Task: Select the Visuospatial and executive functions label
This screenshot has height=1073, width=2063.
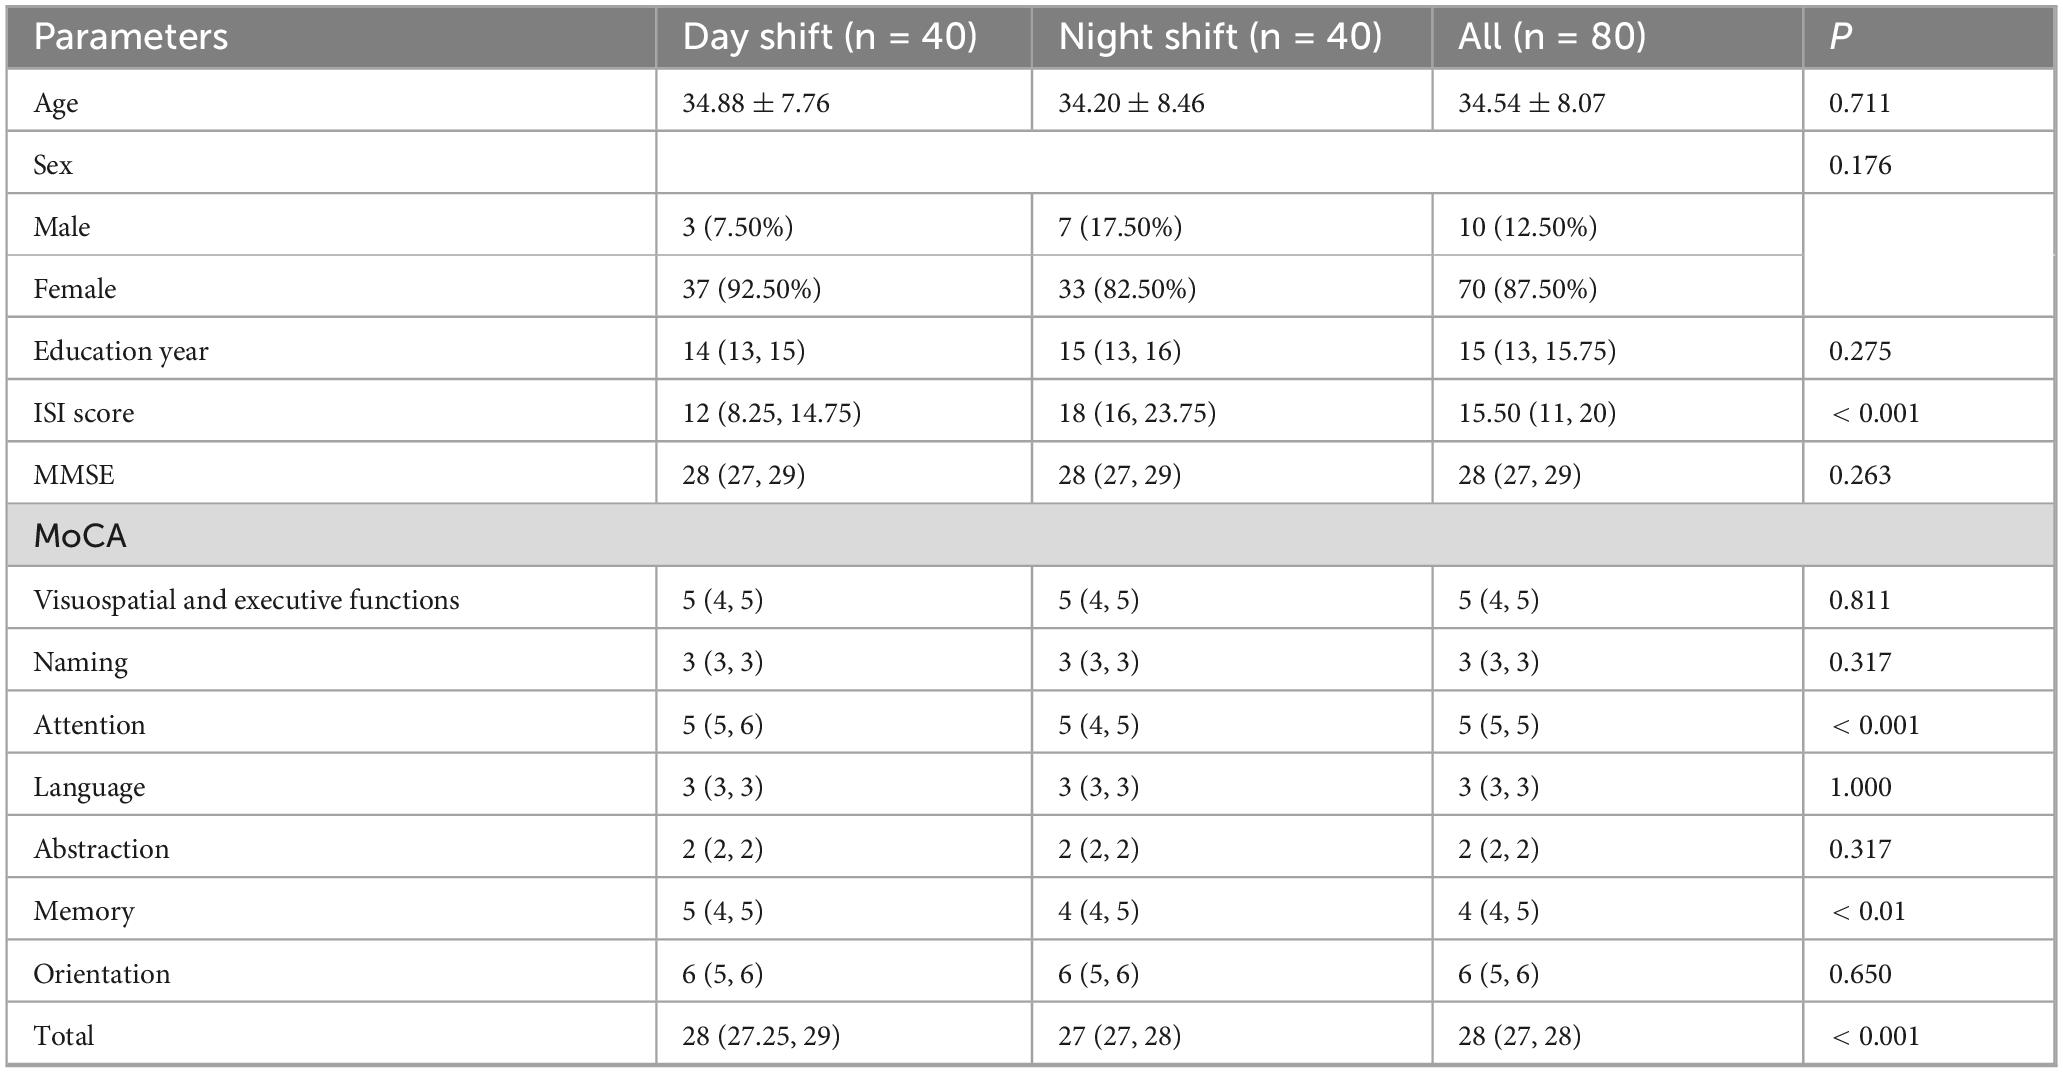Action: point(246,600)
